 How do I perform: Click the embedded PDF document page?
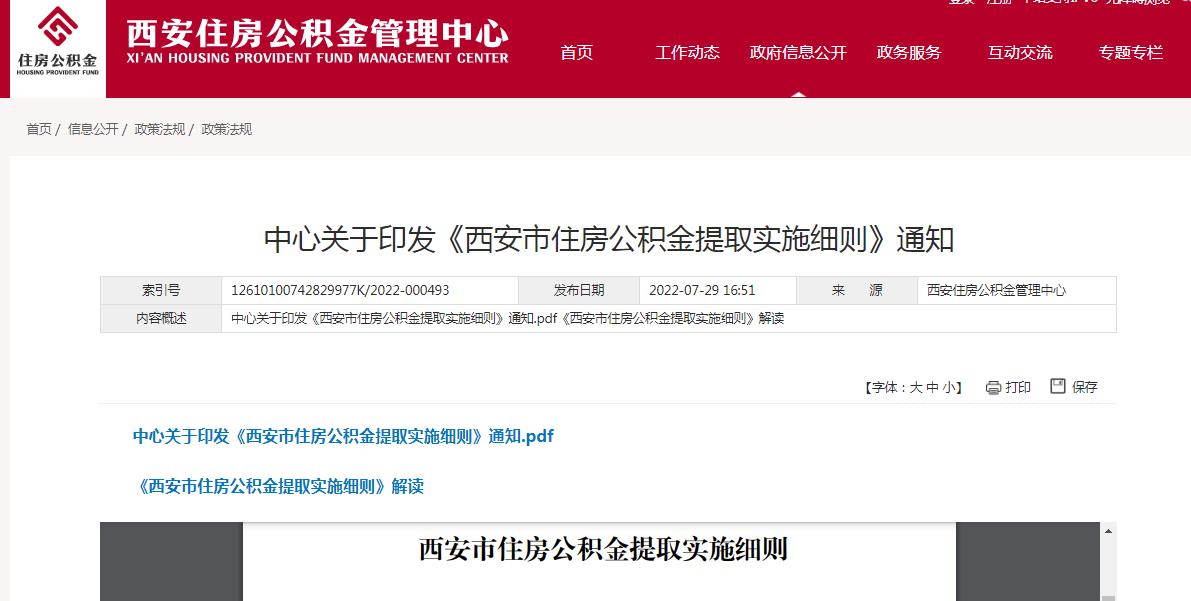(600, 575)
